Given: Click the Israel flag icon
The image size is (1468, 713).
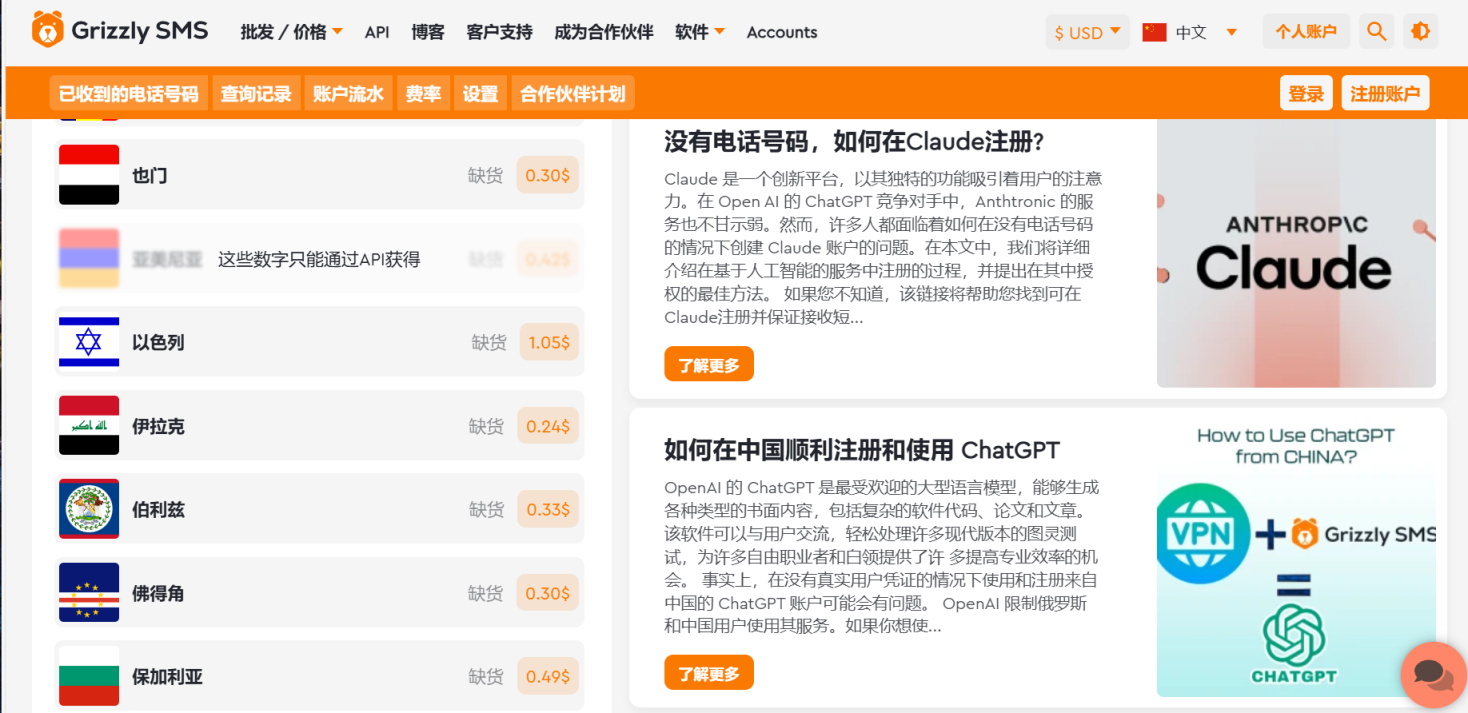Looking at the screenshot, I should 89,342.
